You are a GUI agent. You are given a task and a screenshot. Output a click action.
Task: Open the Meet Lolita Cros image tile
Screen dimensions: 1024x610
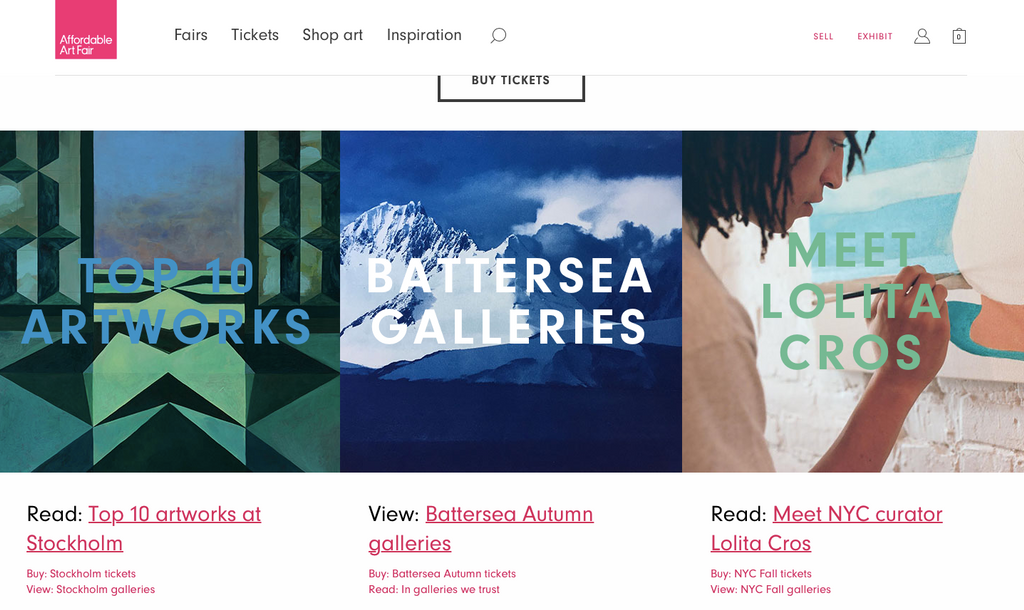853,301
